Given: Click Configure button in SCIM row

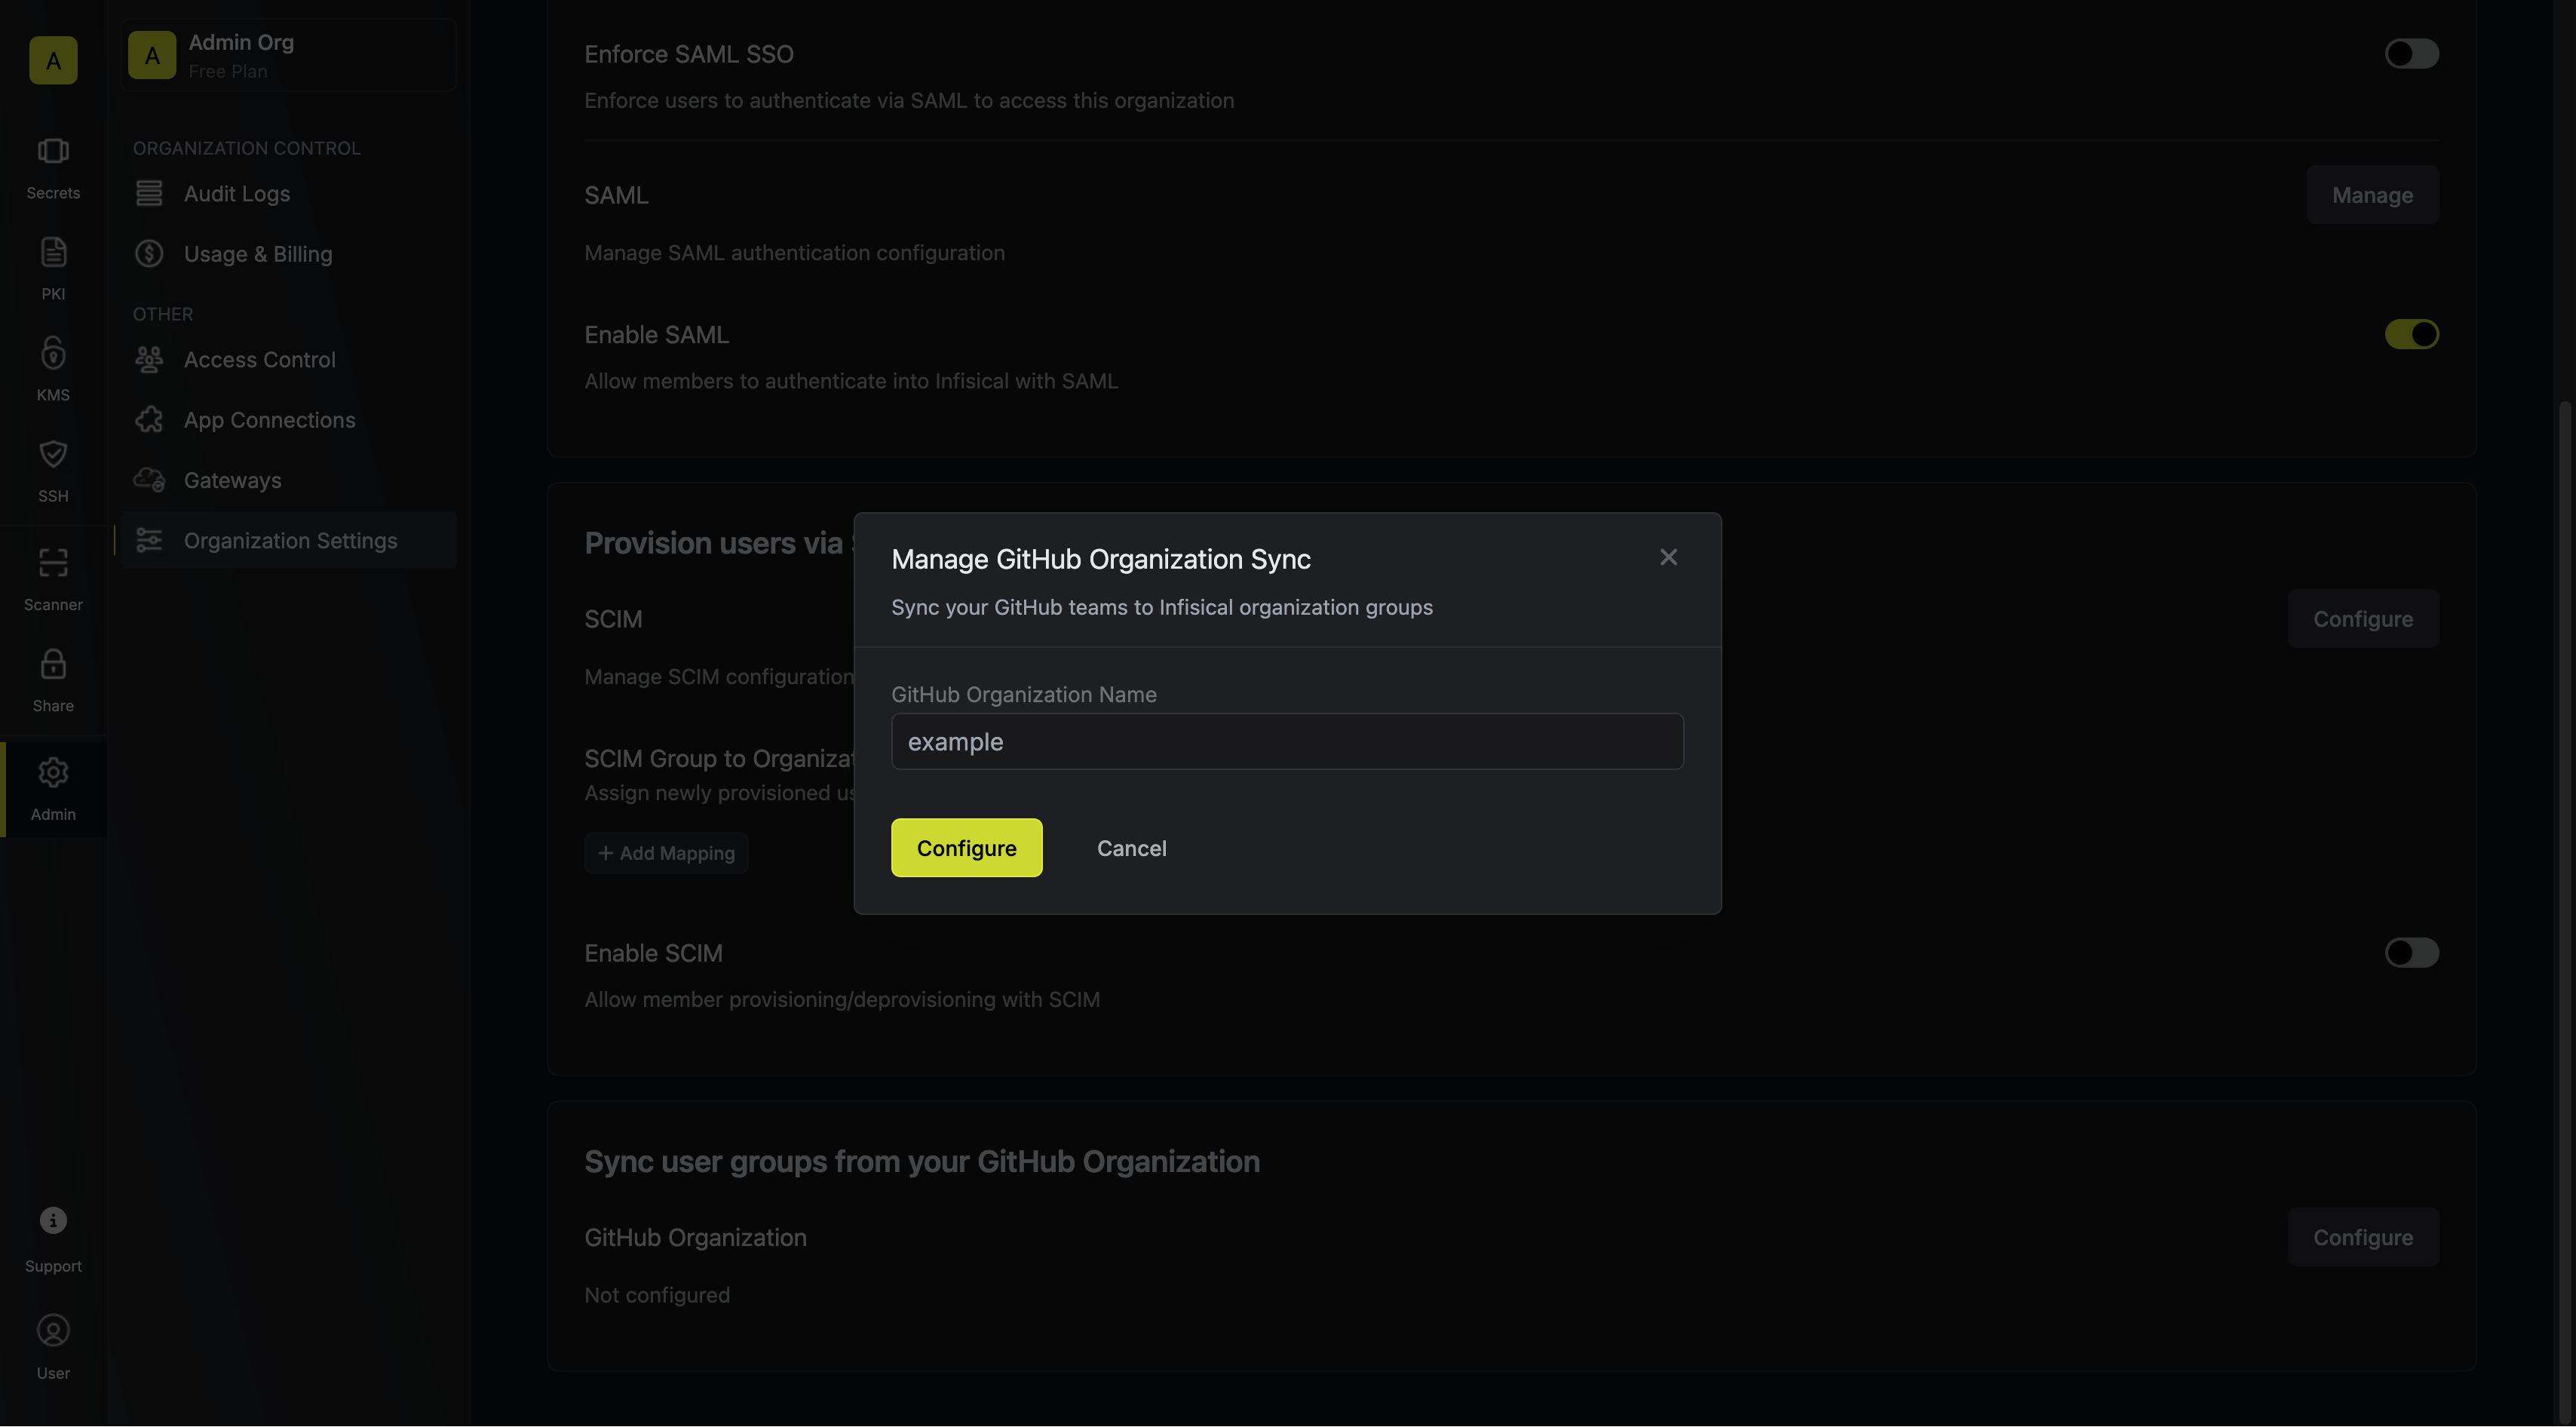Looking at the screenshot, I should [x=2363, y=619].
